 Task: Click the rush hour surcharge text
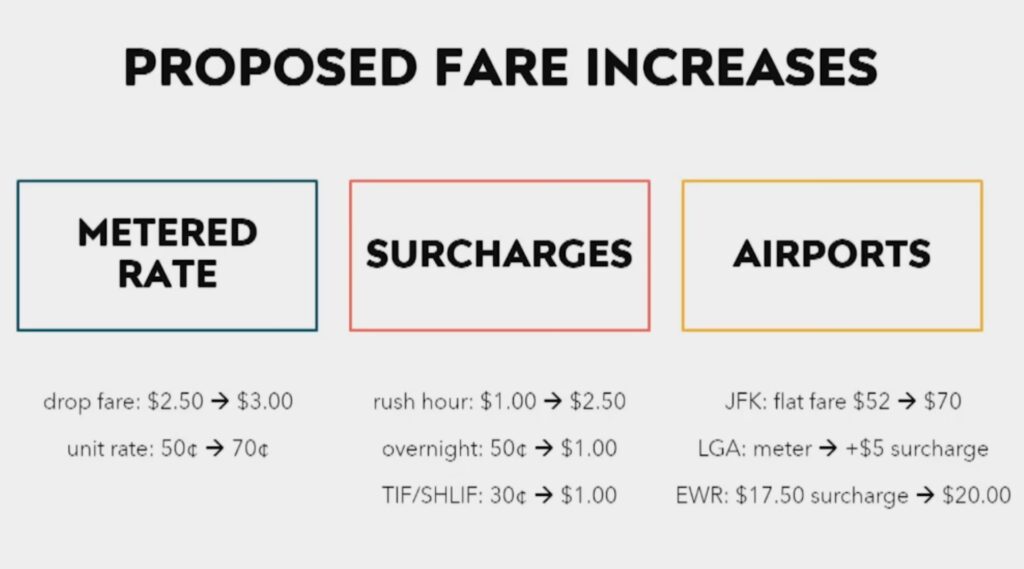tap(499, 402)
